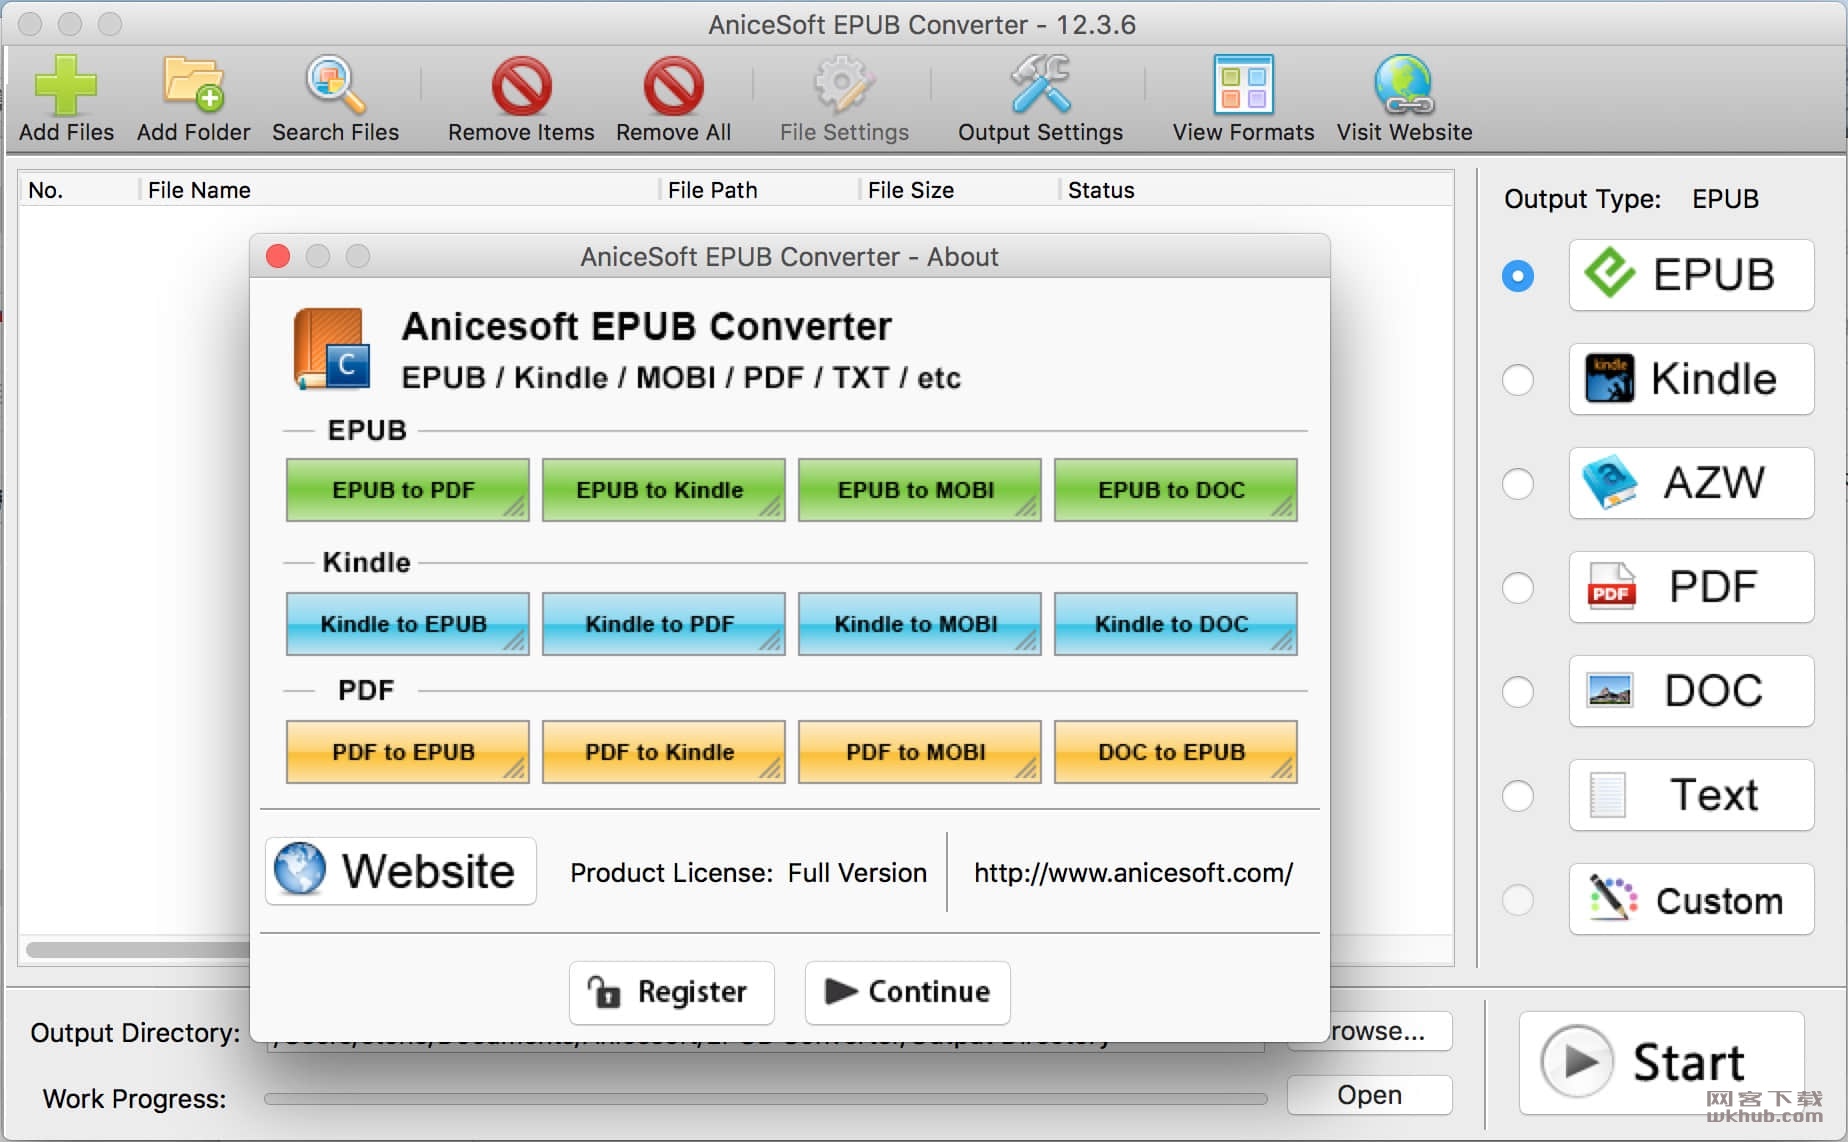Choose the Kindle output format button
The width and height of the screenshot is (1848, 1142).
[x=1691, y=379]
